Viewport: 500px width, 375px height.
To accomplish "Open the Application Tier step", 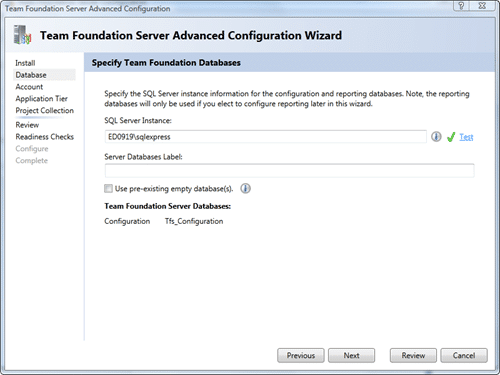I will pos(42,99).
